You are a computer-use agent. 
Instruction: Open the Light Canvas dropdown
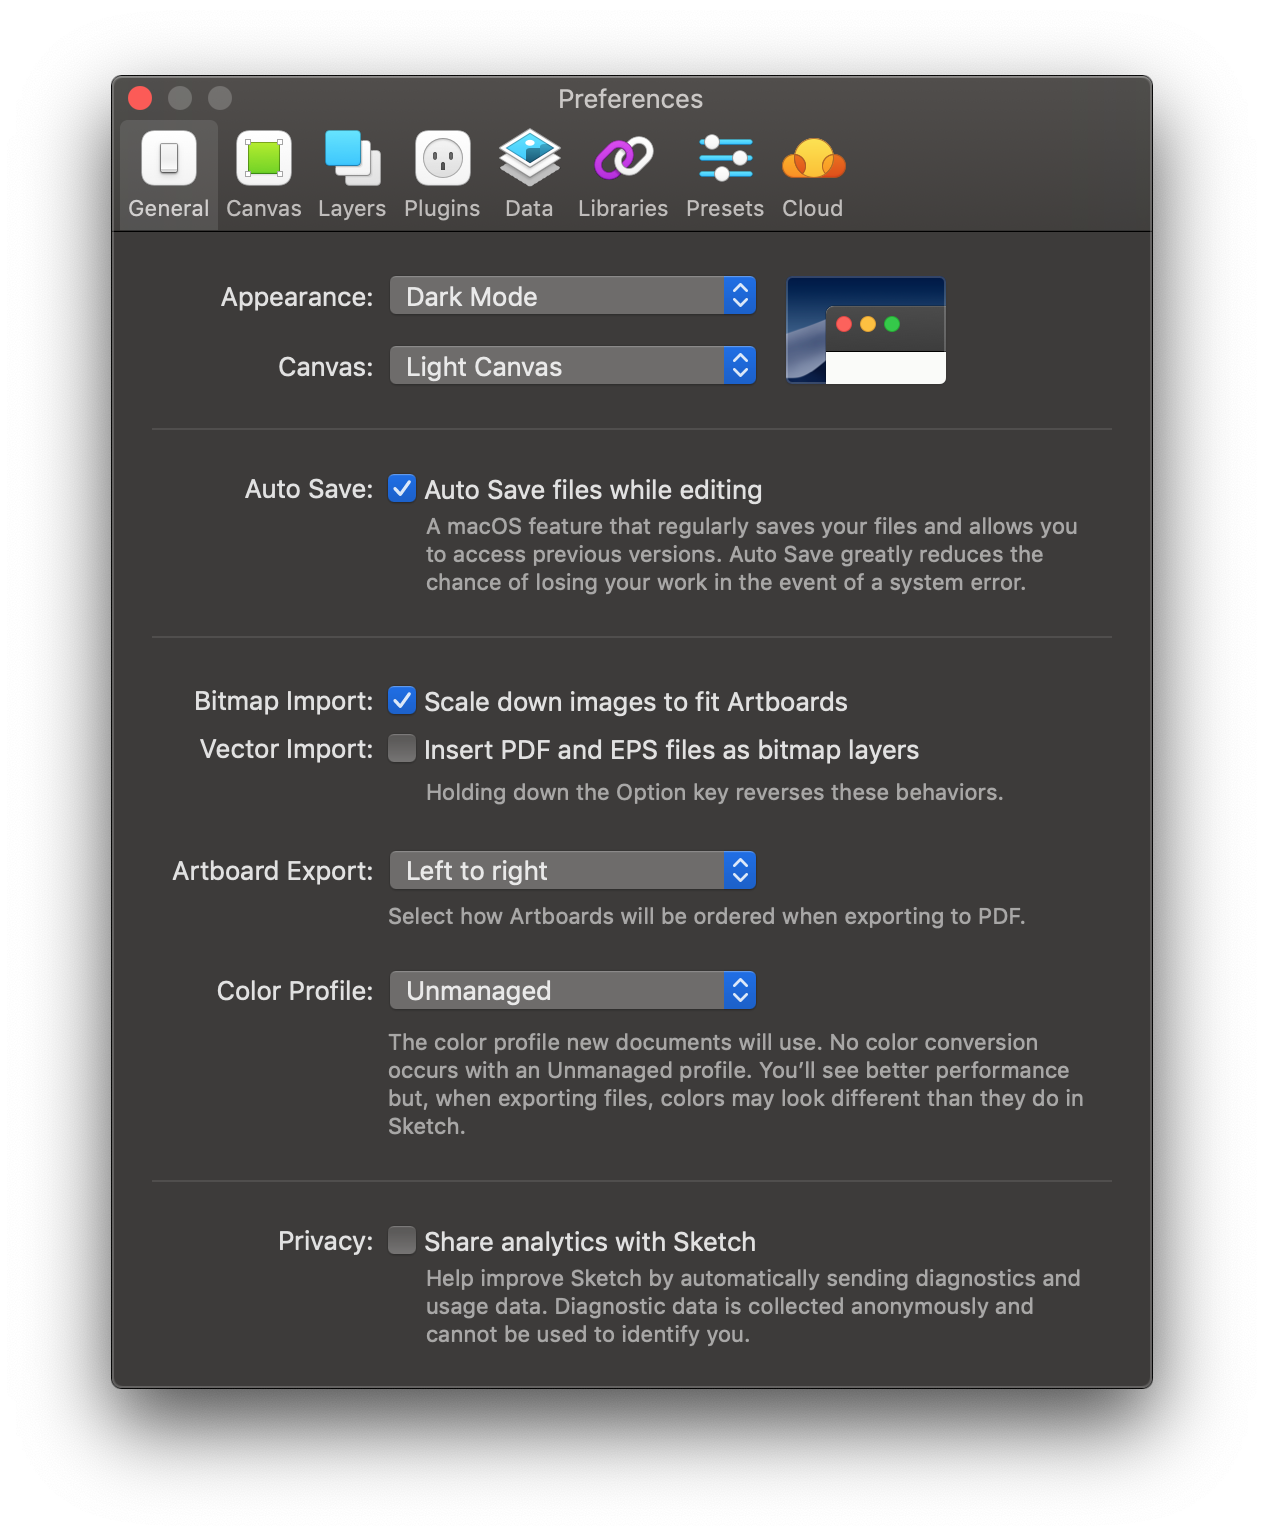click(573, 366)
